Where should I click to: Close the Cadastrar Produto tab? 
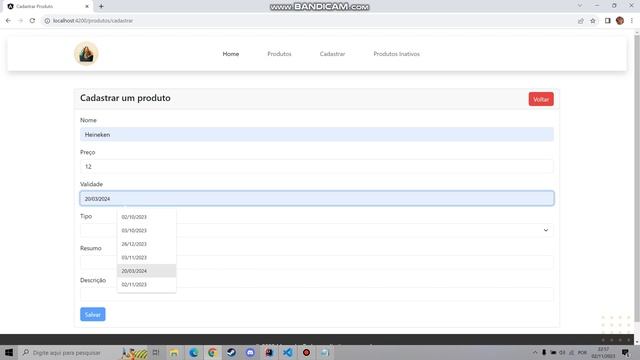(87, 6)
